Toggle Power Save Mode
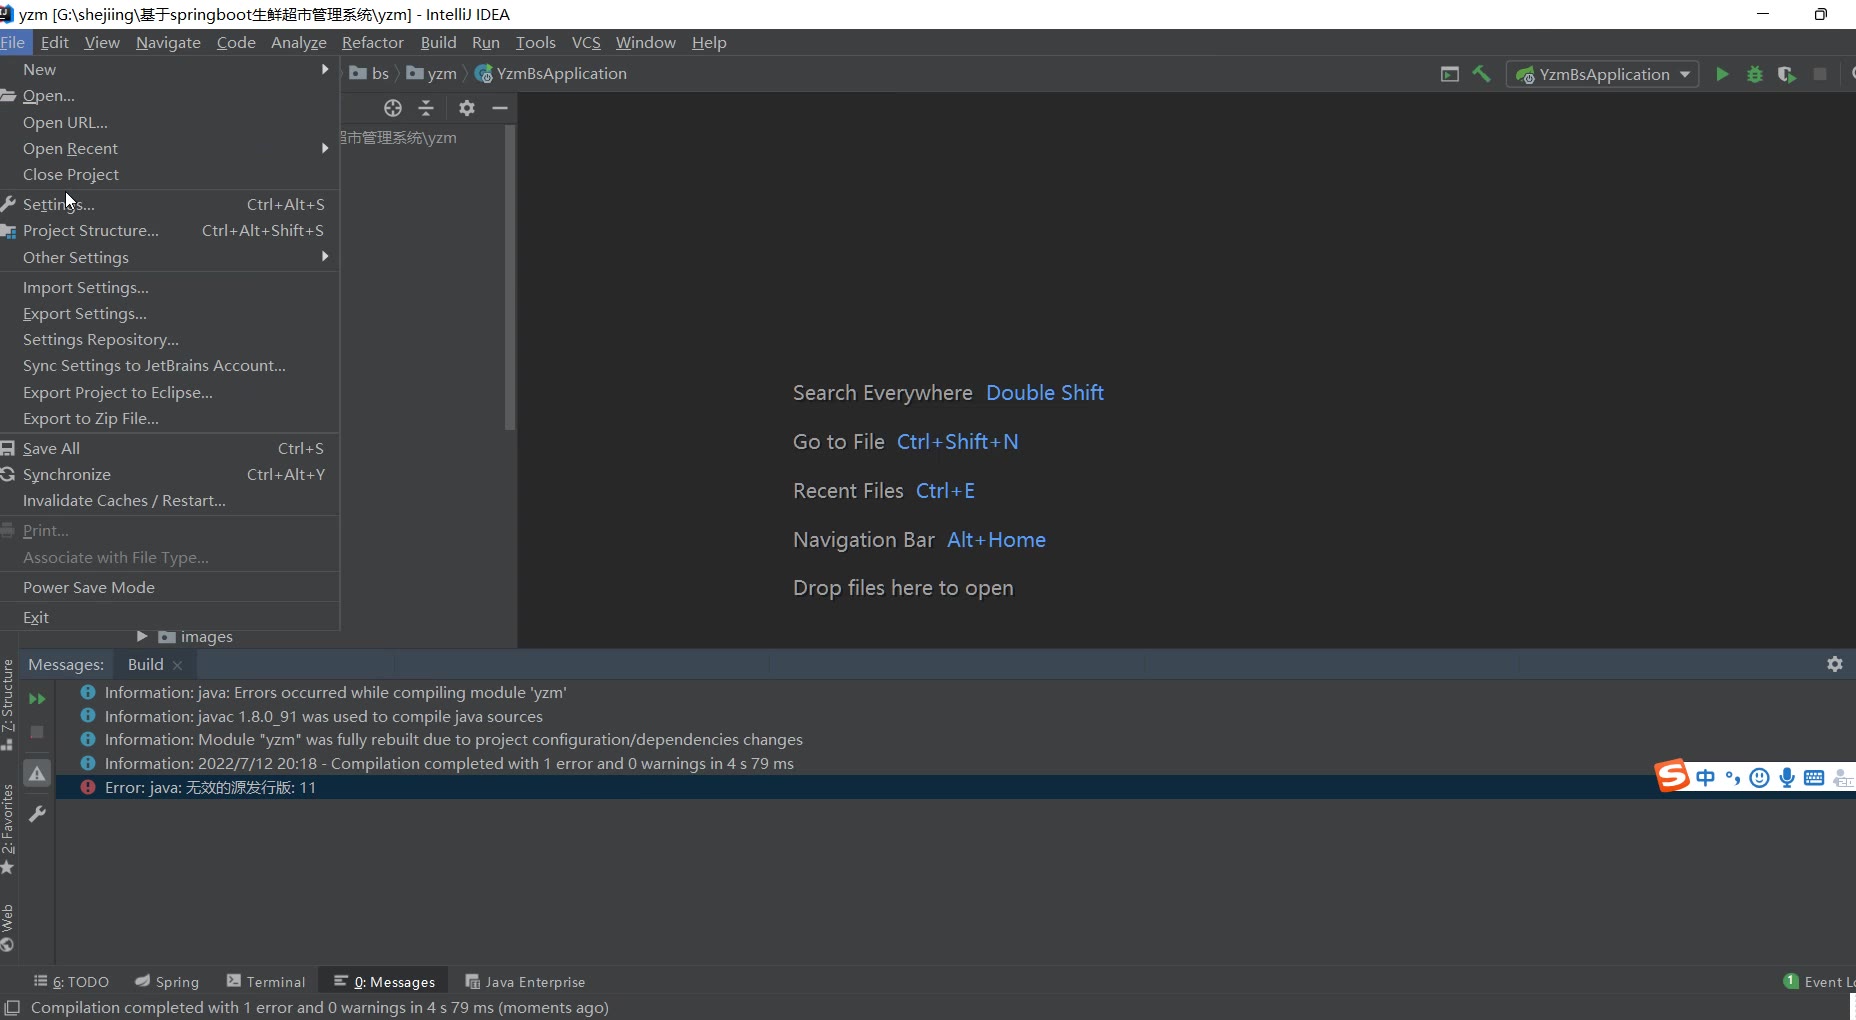Viewport: 1856px width, 1020px height. coord(170,587)
